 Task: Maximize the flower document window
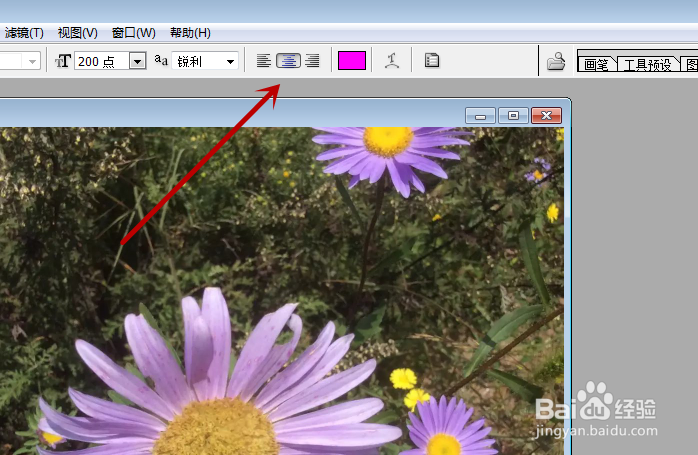[513, 116]
